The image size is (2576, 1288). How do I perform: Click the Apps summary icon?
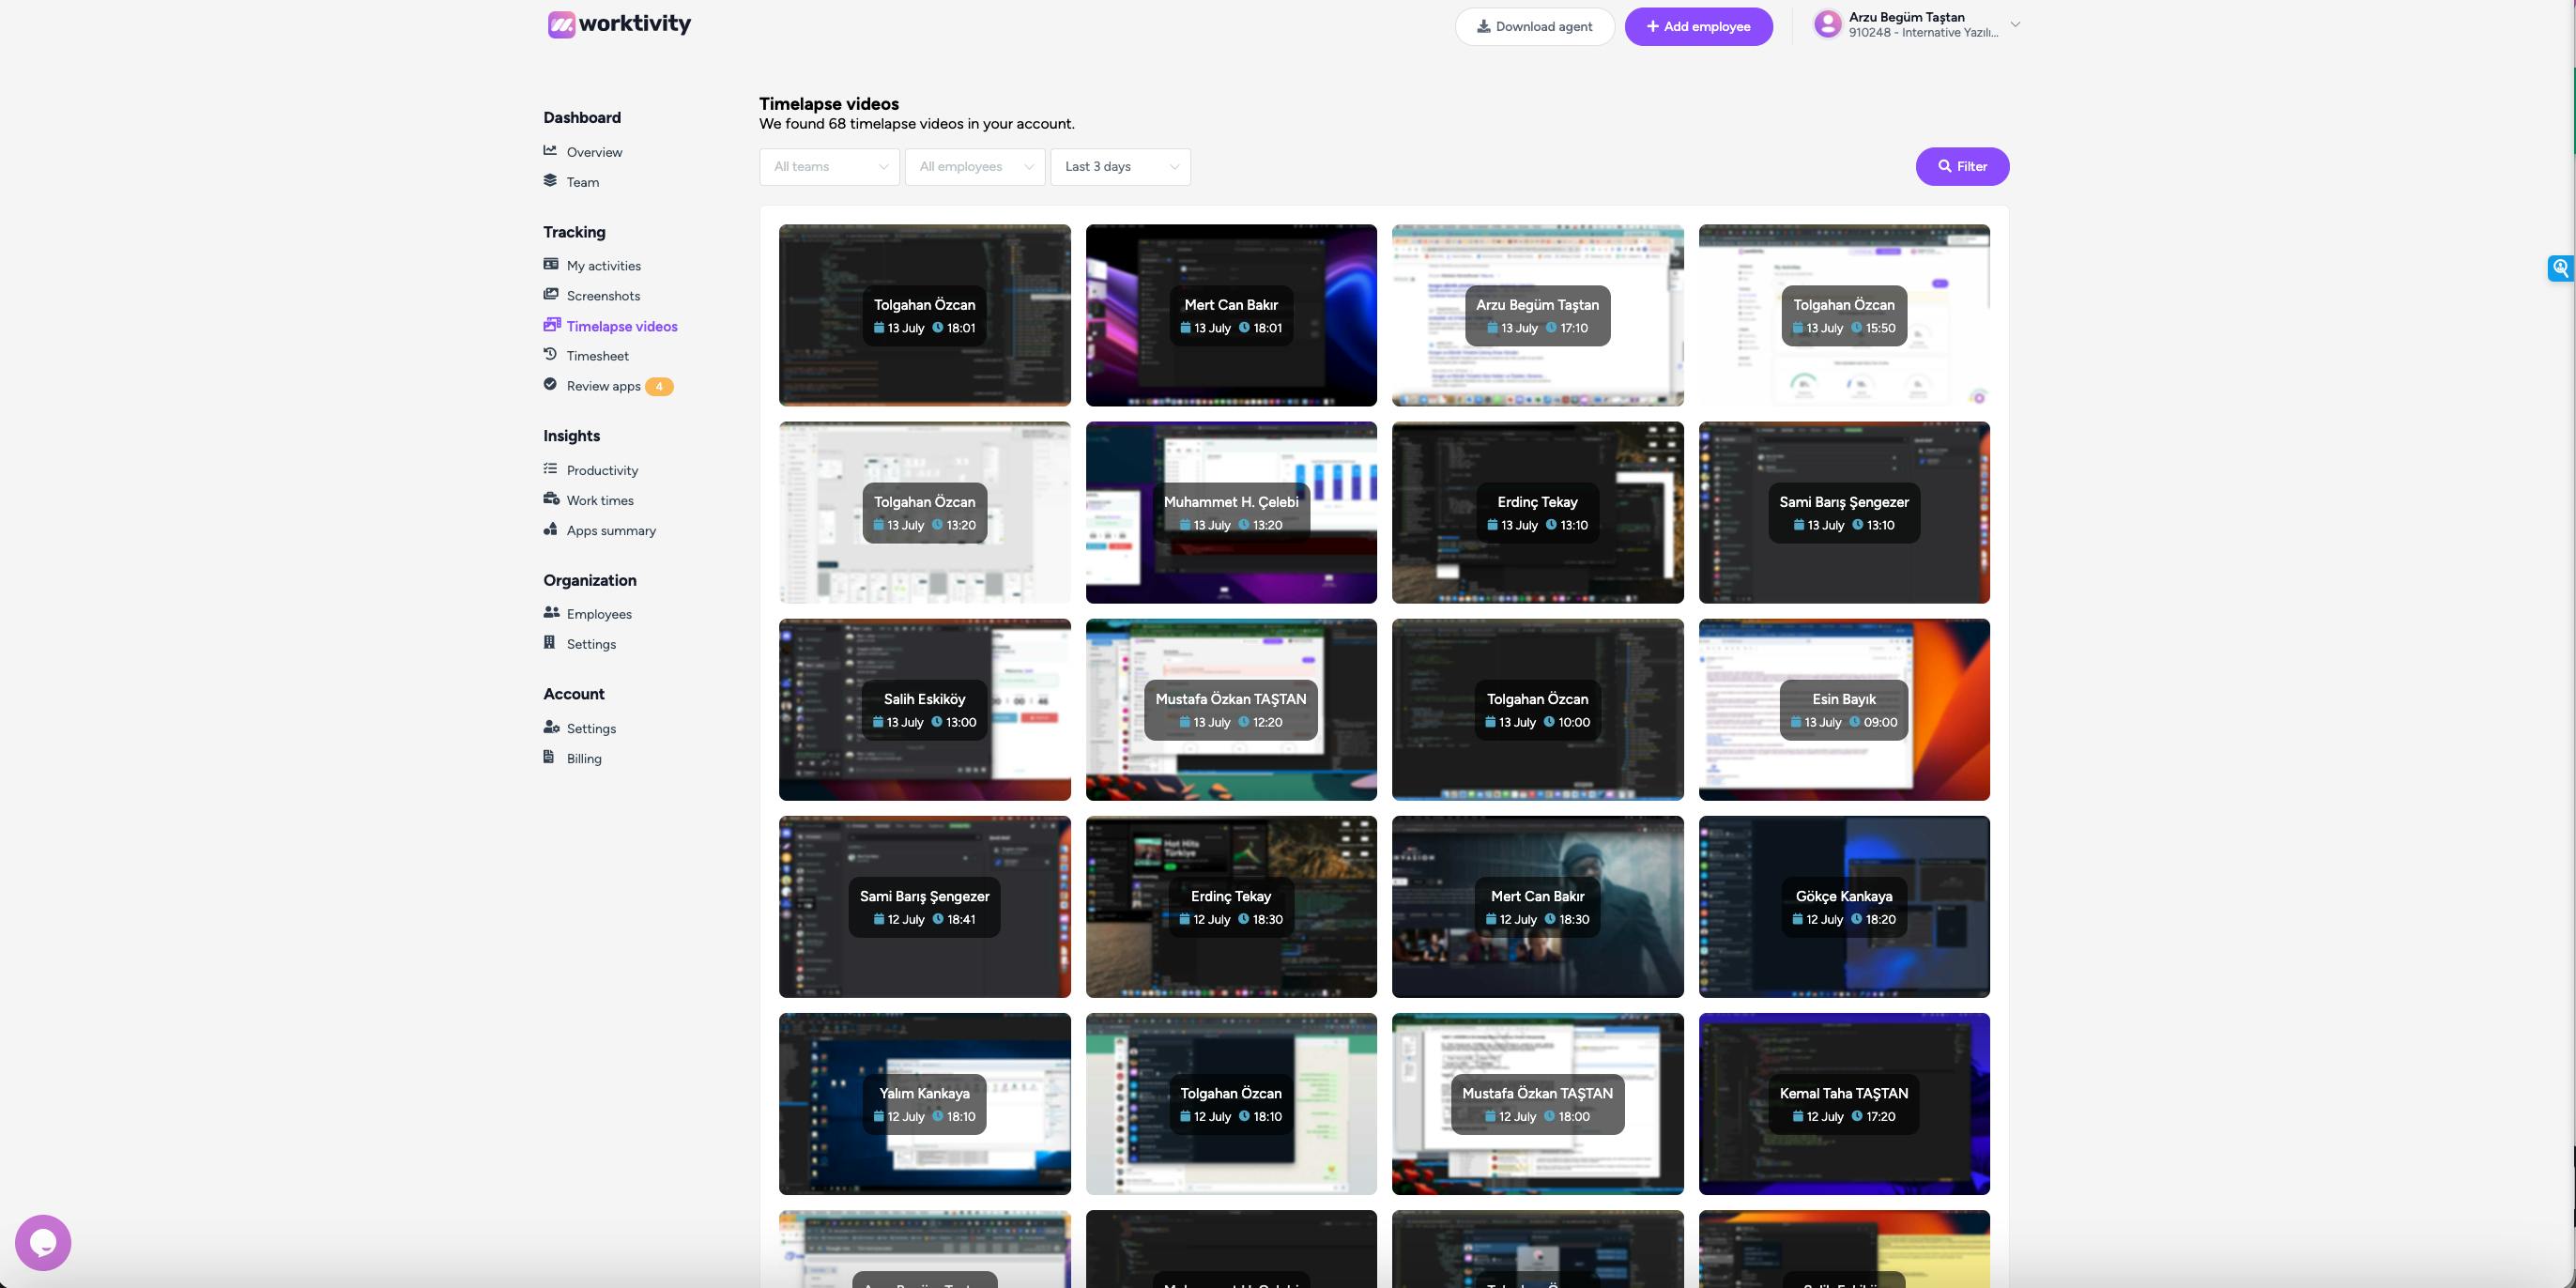tap(550, 529)
